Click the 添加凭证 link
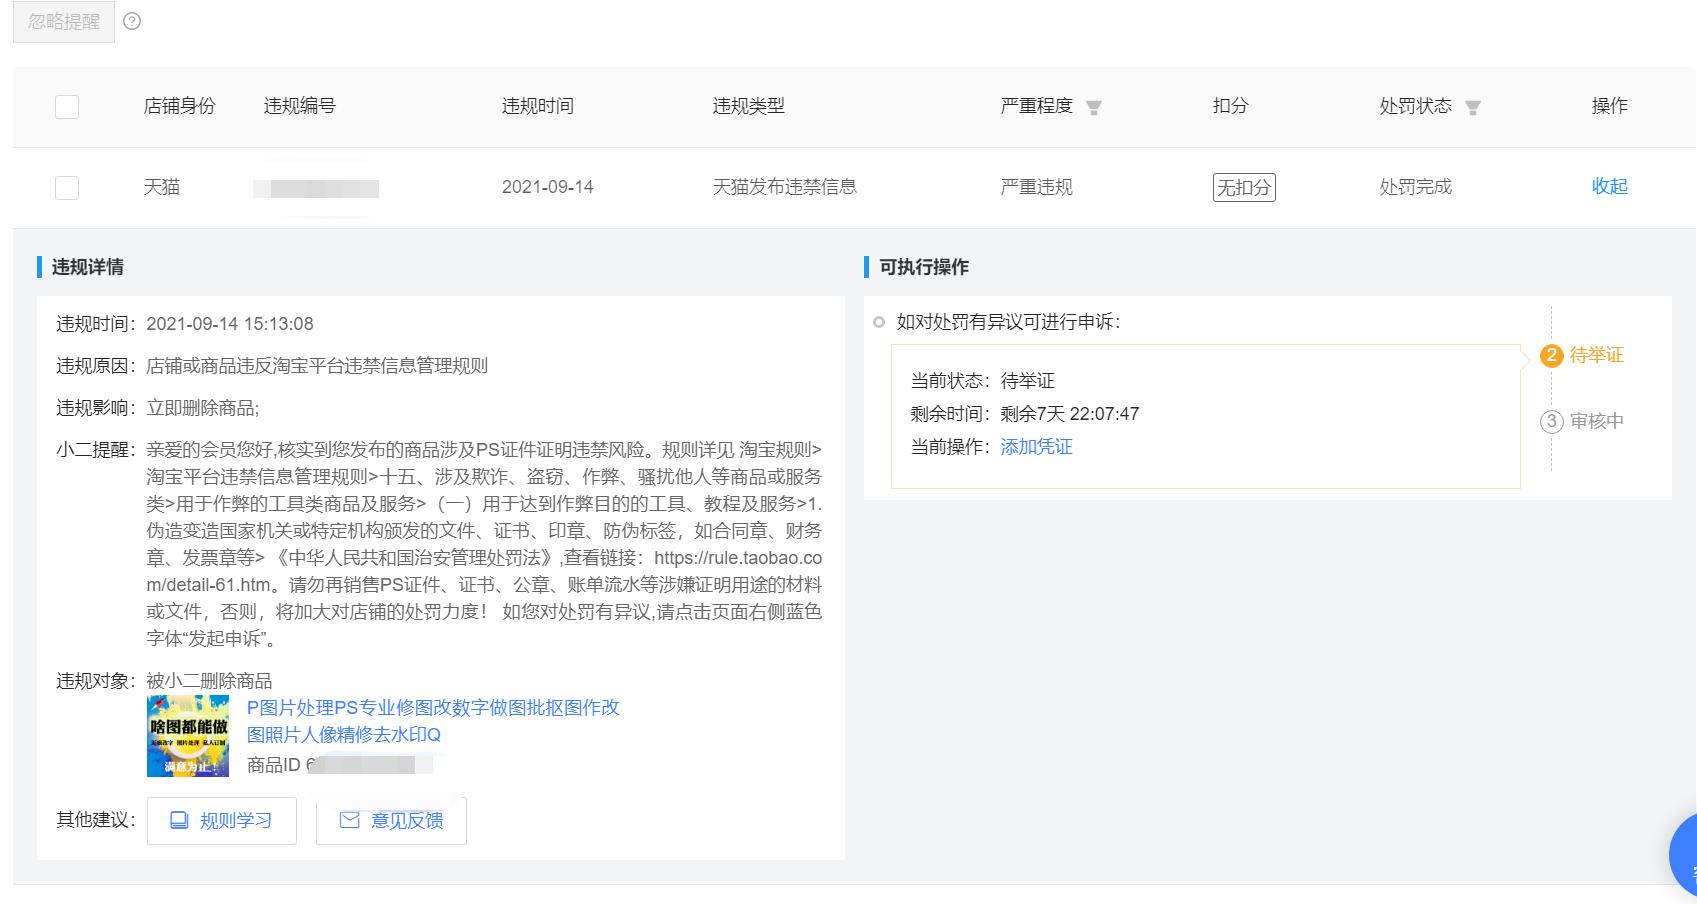Image resolution: width=1697 pixels, height=904 pixels. (x=1035, y=447)
